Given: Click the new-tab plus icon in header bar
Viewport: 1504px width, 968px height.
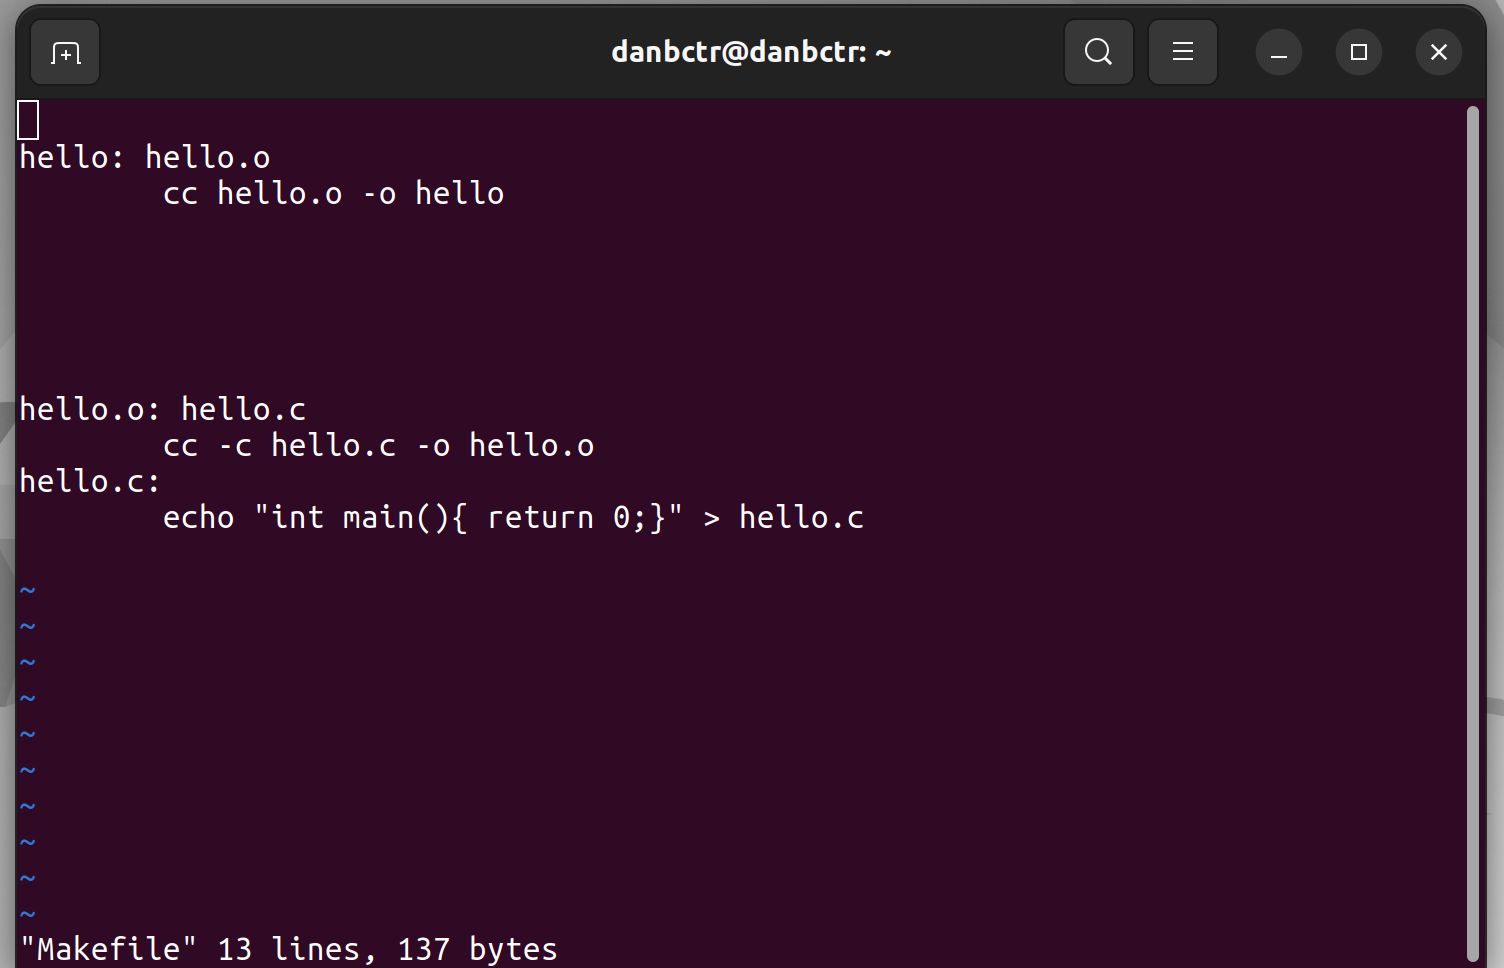Looking at the screenshot, I should (64, 52).
